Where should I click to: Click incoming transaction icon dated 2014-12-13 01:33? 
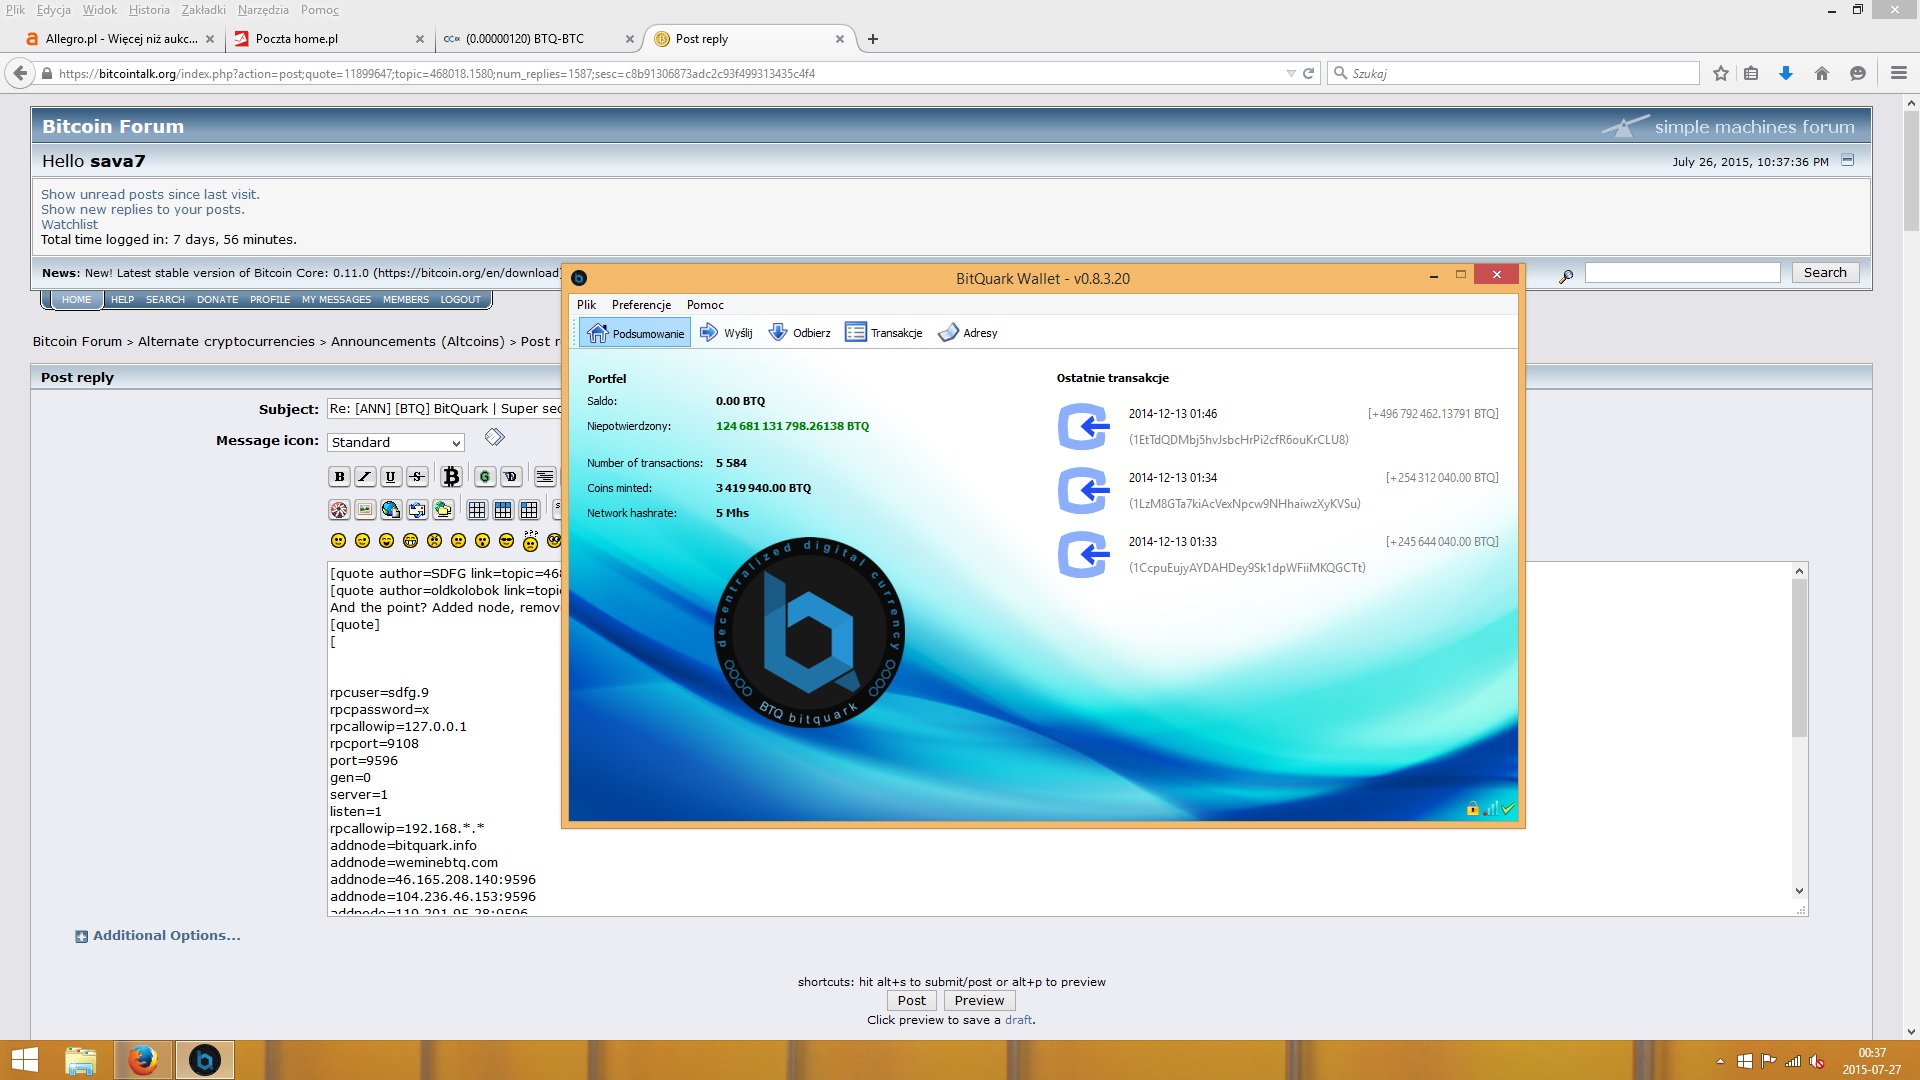pos(1084,555)
